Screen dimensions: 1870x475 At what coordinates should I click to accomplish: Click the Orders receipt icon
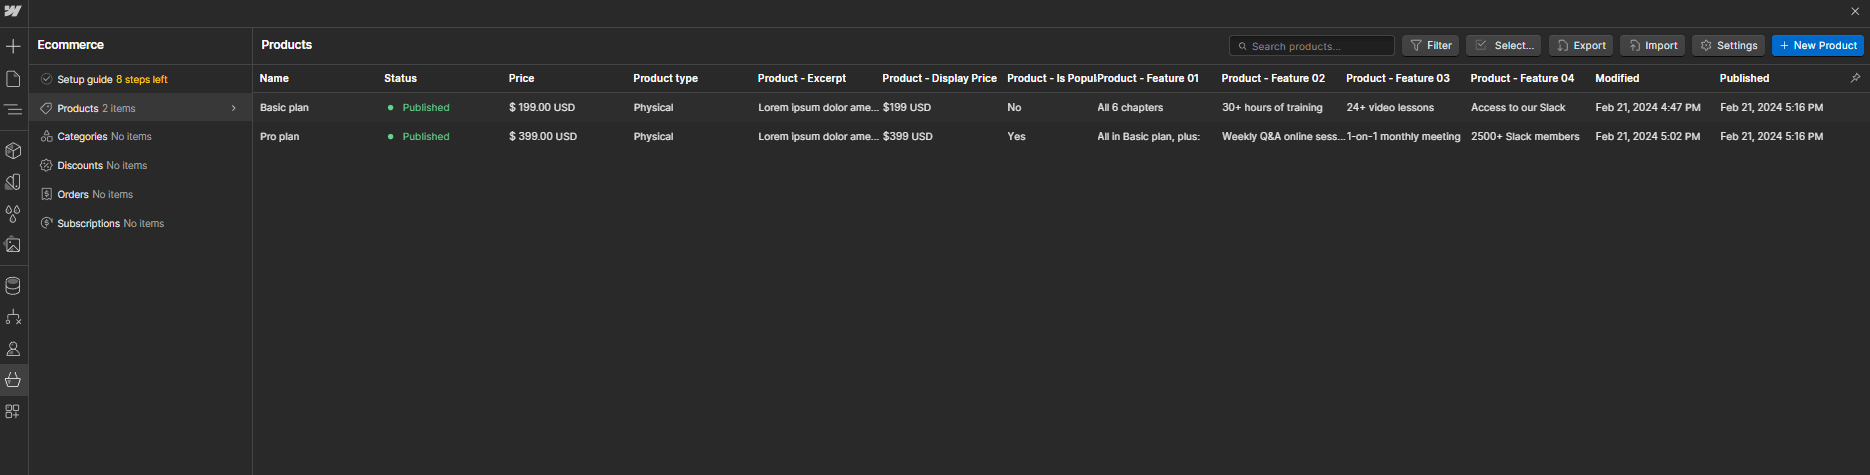pyautogui.click(x=46, y=194)
